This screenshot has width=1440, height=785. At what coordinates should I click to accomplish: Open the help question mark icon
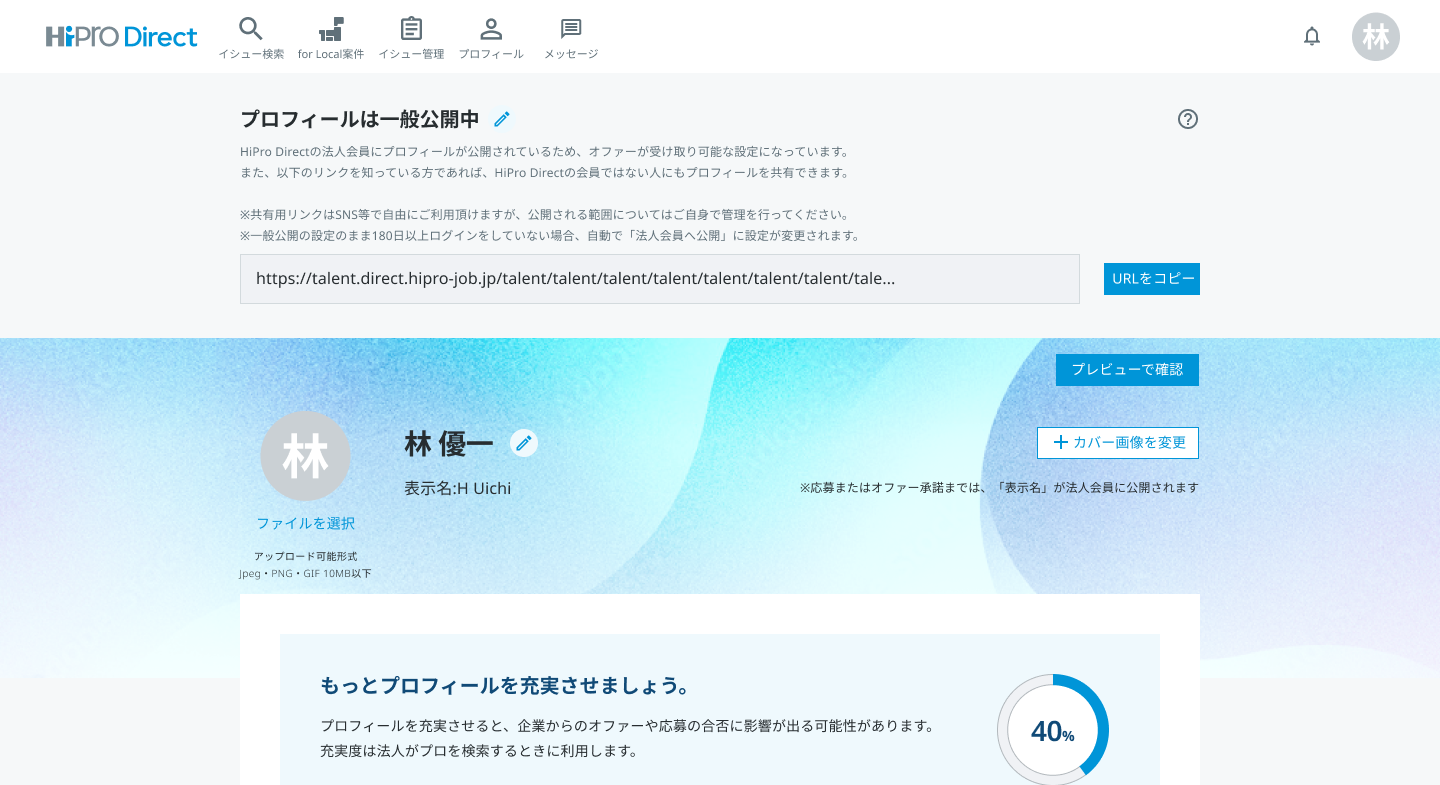point(1188,119)
